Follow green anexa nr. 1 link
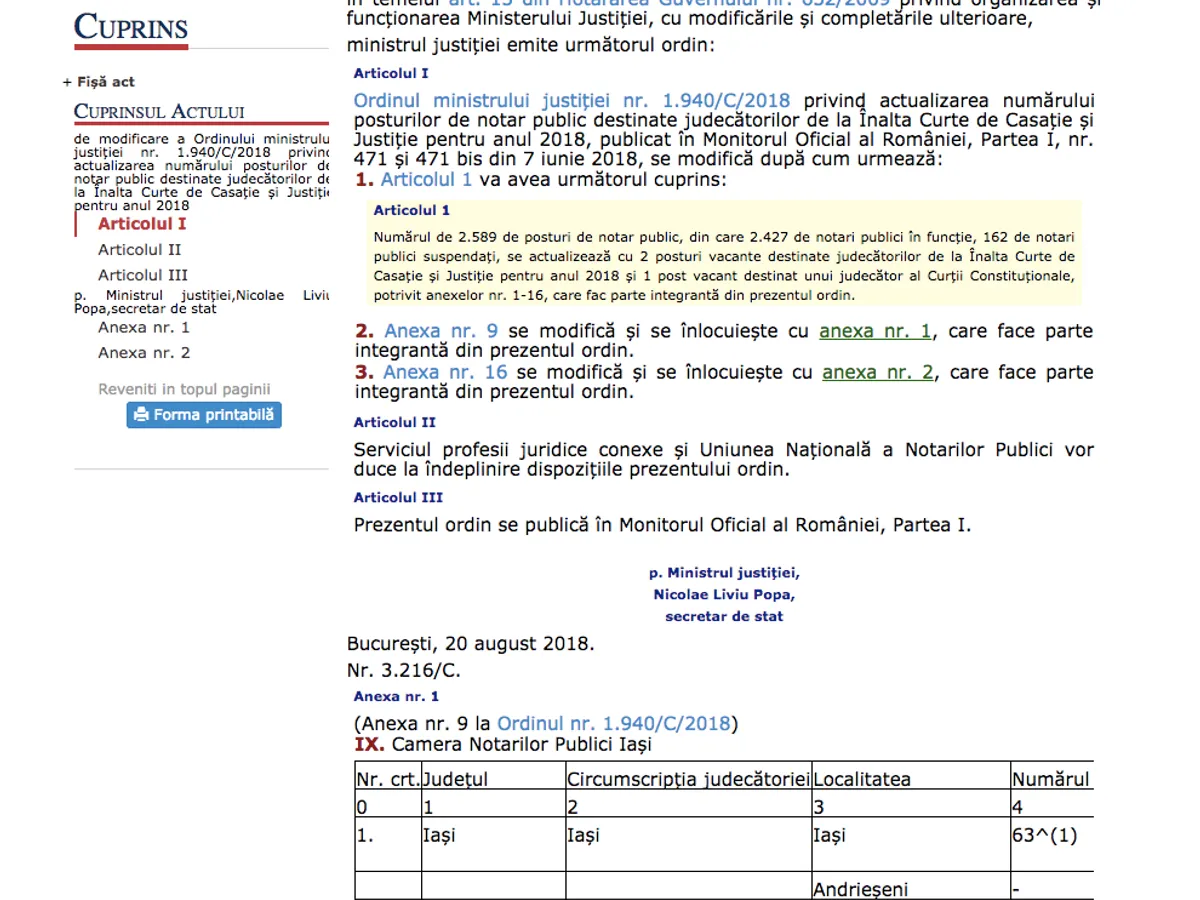The width and height of the screenshot is (1200, 900). coord(875,331)
